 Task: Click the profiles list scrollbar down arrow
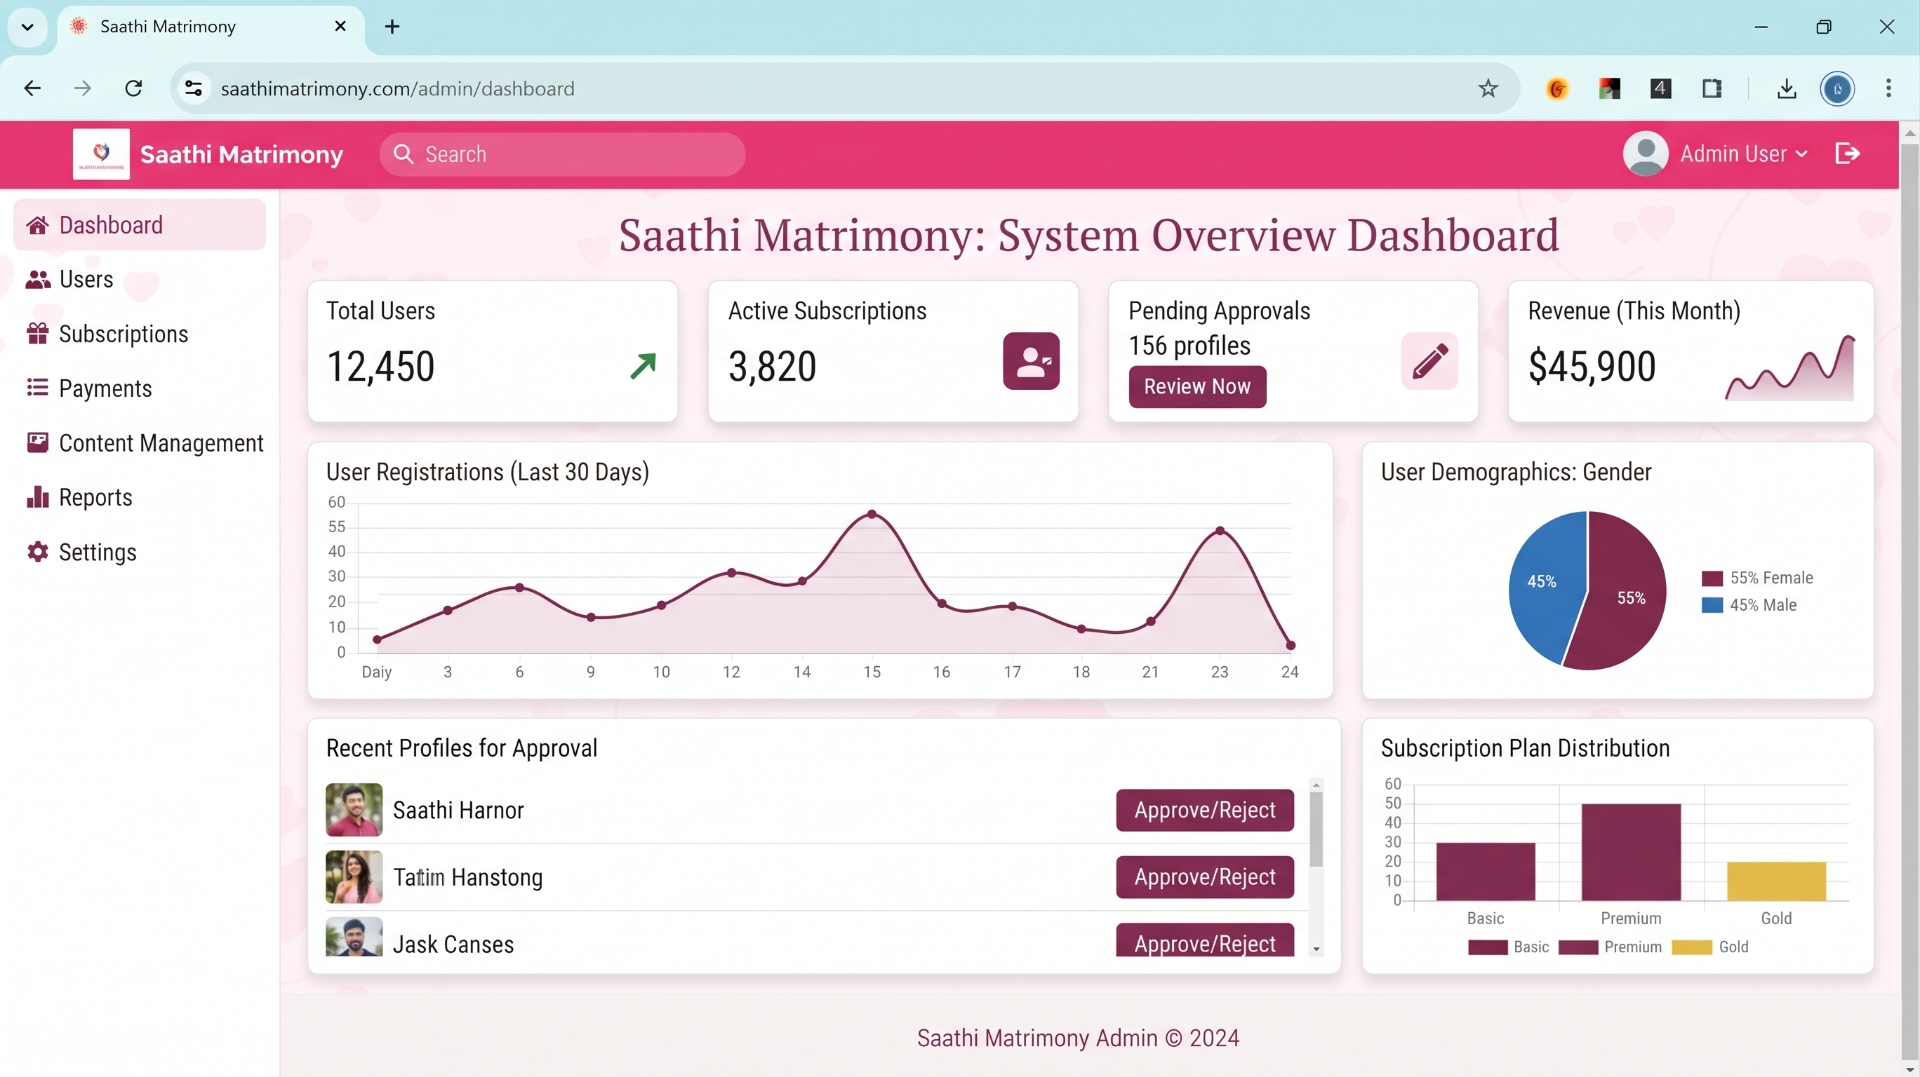click(1316, 949)
